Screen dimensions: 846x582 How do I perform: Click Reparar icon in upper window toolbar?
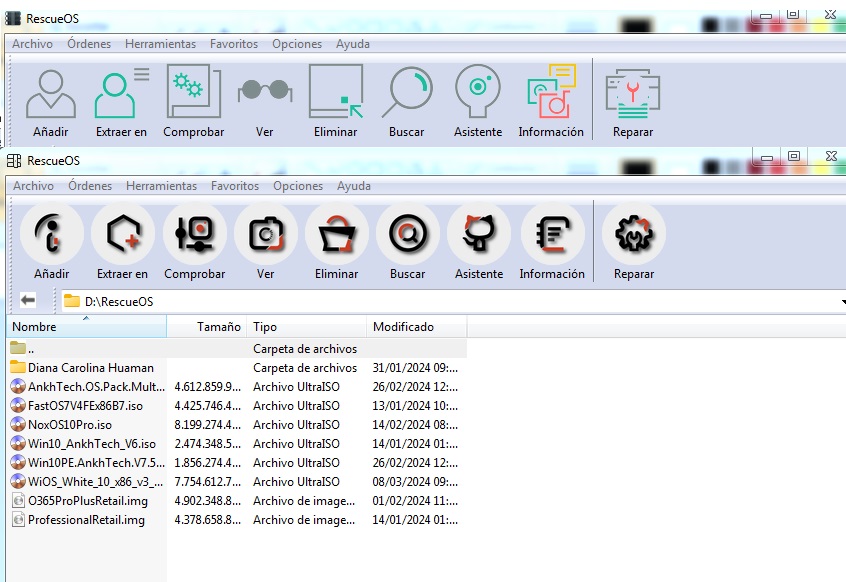tap(633, 93)
